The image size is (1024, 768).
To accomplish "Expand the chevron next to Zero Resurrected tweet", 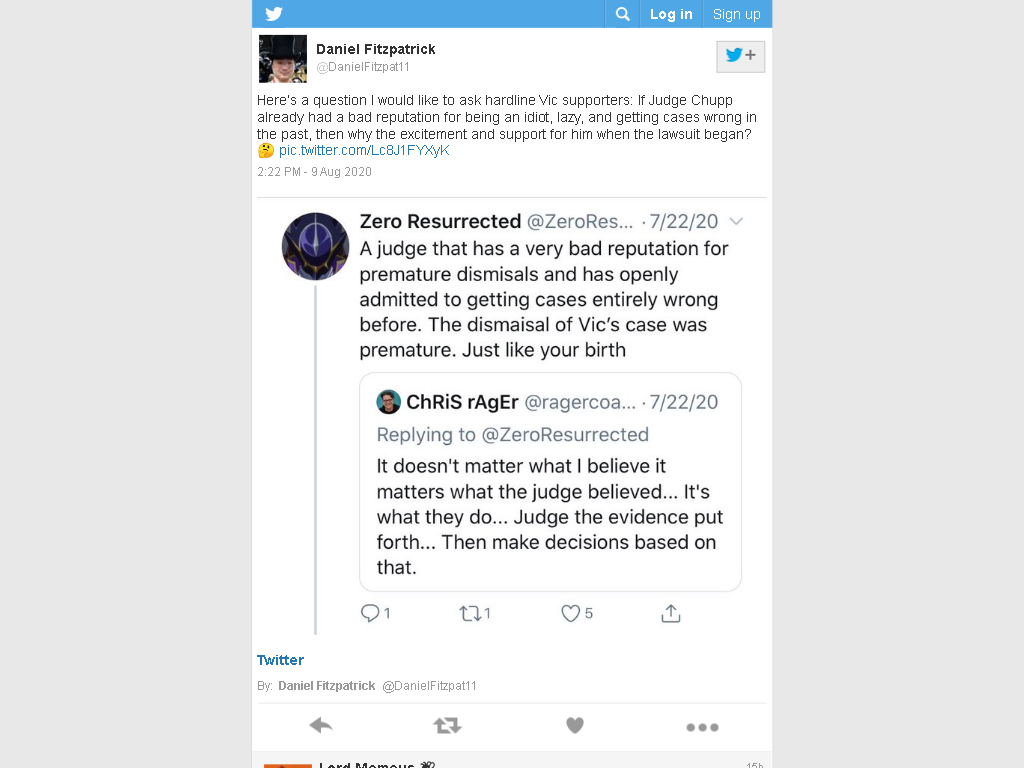I will 736,221.
